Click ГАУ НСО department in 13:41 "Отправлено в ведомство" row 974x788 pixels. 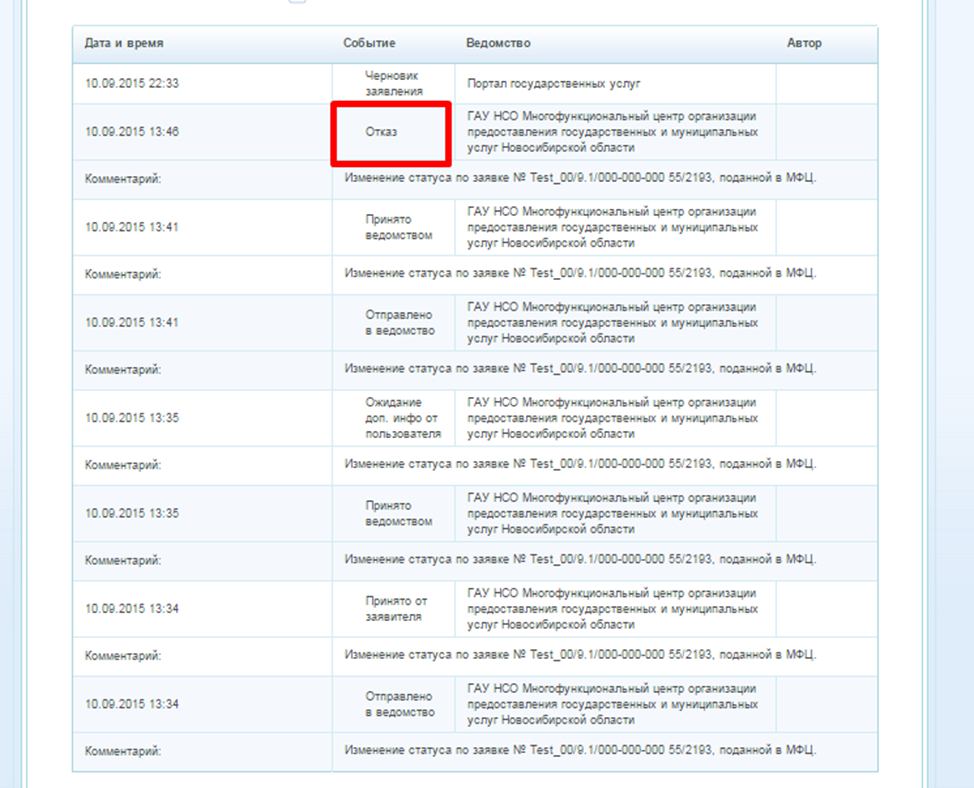tap(612, 323)
